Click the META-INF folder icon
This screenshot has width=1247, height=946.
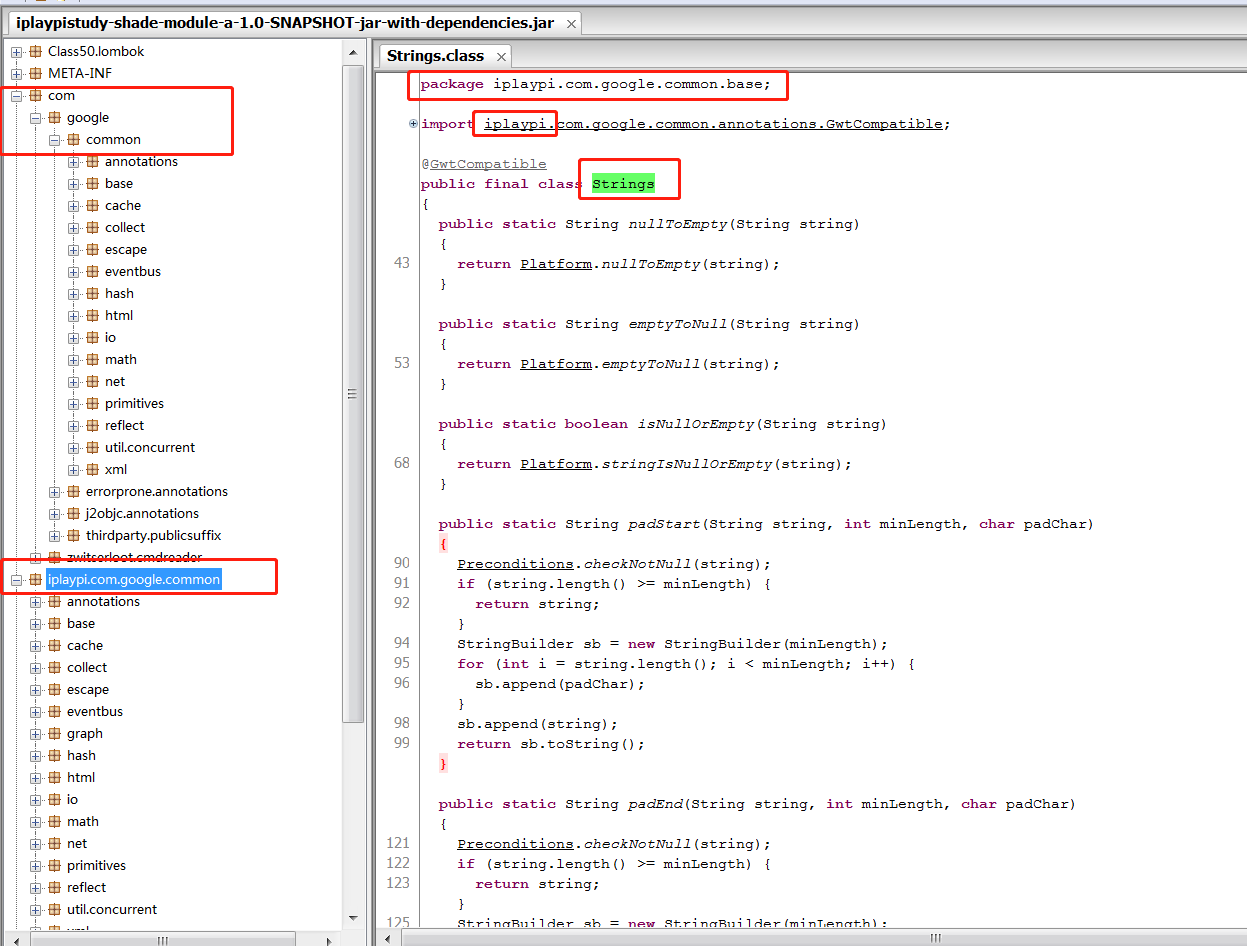[35, 73]
